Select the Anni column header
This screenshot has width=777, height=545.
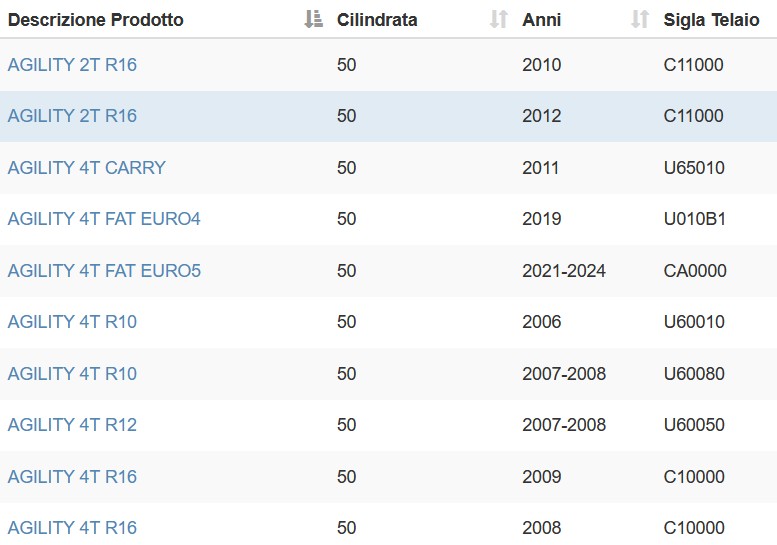(542, 20)
